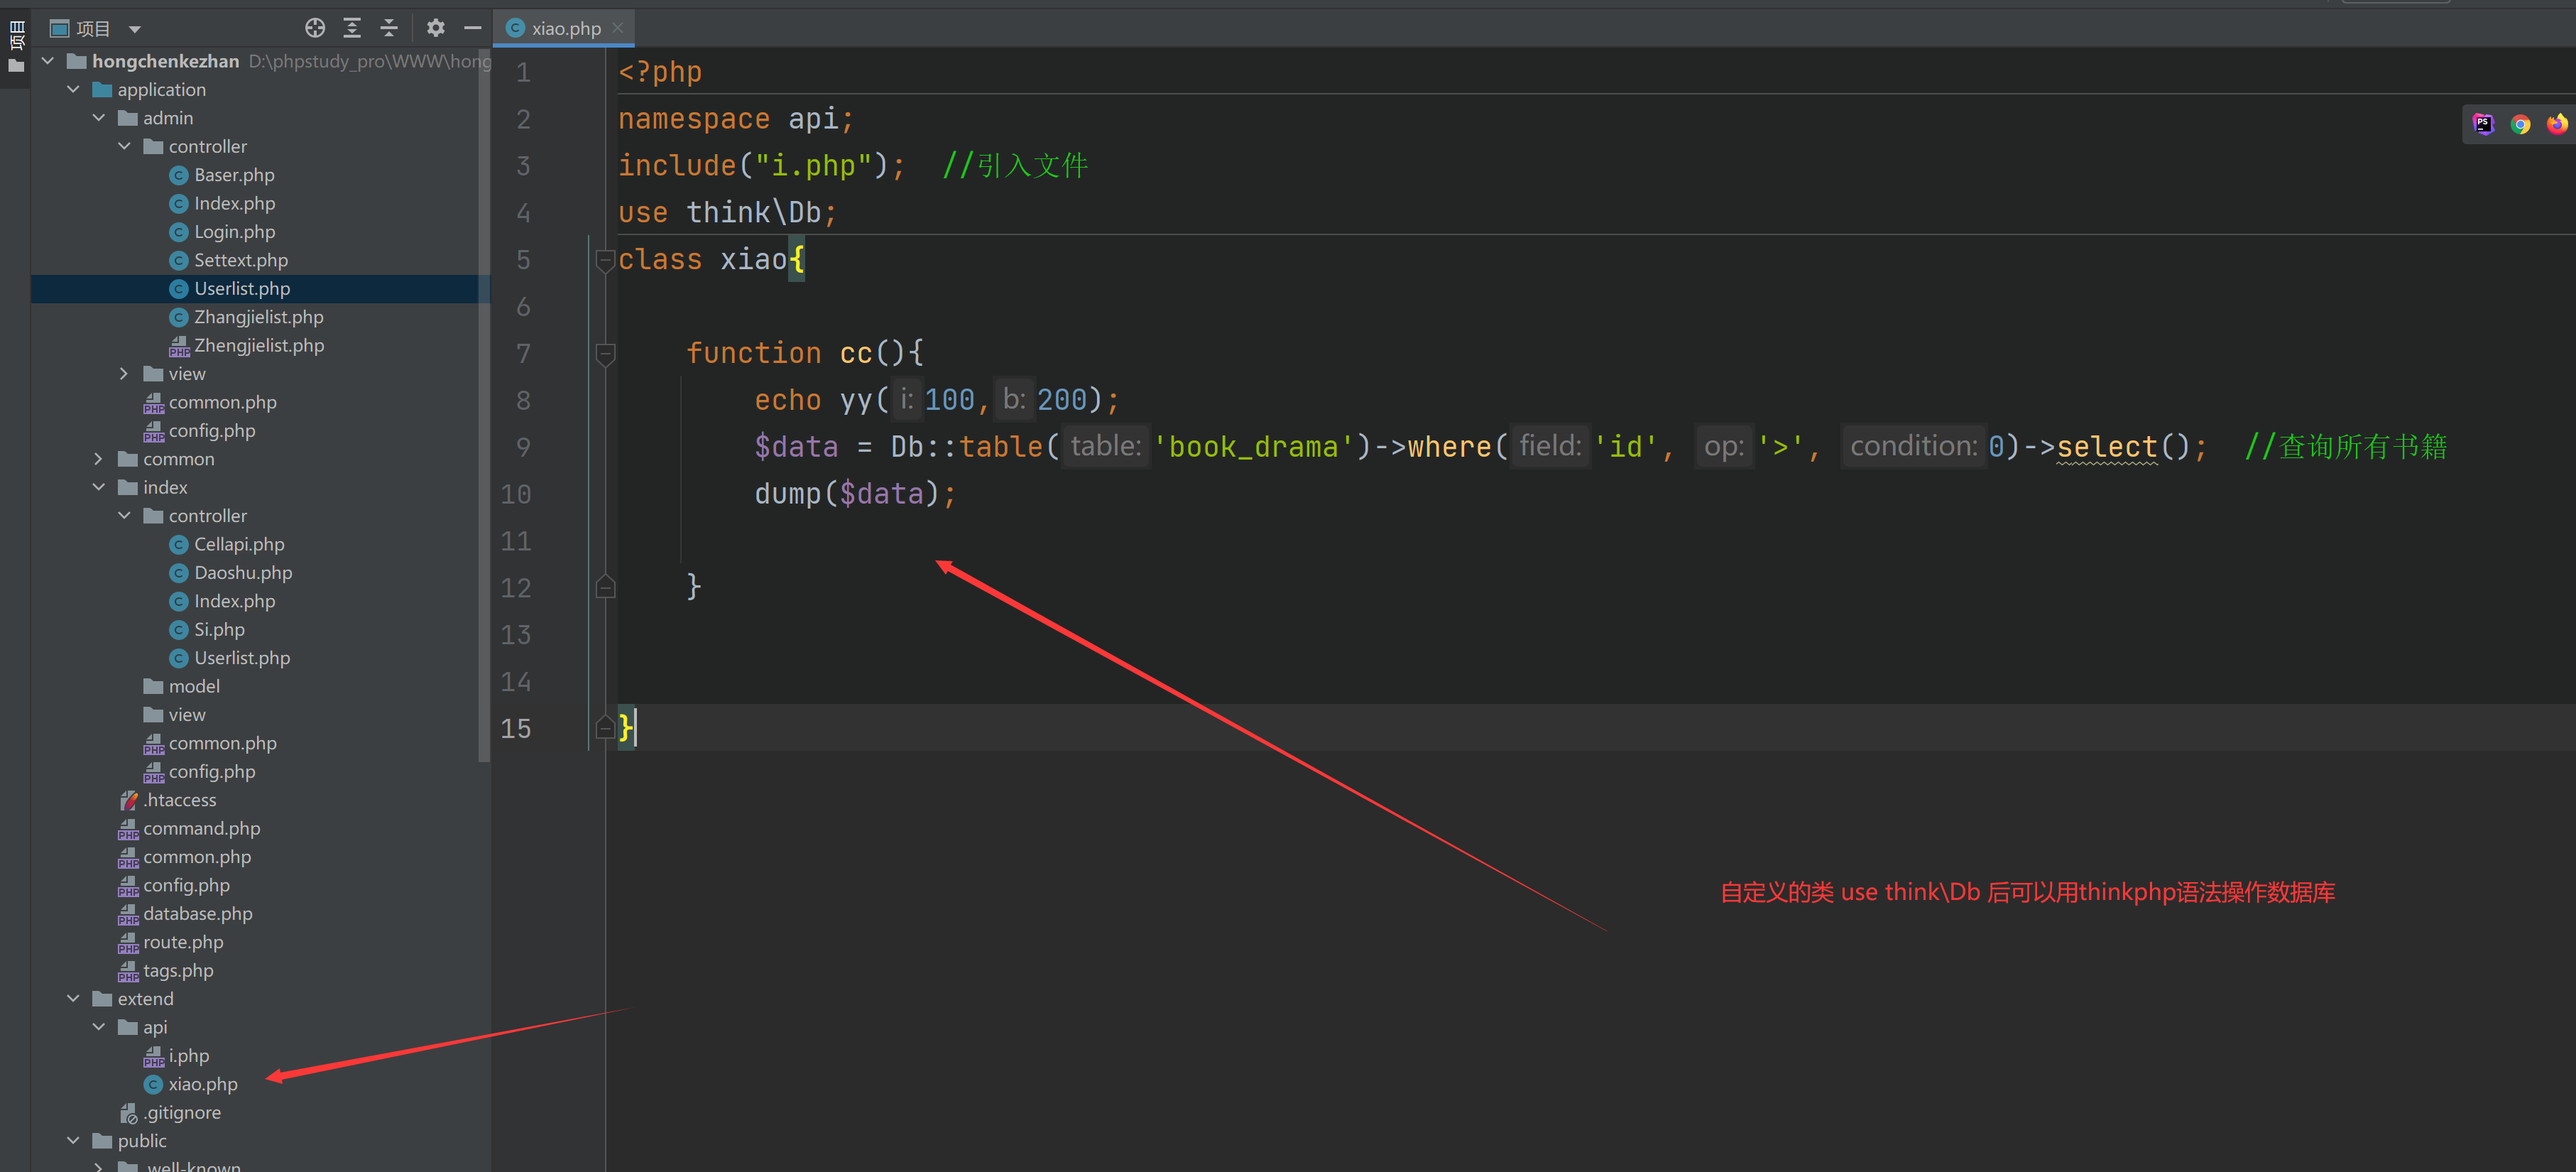
Task: Select the model folder
Action: click(x=194, y=686)
